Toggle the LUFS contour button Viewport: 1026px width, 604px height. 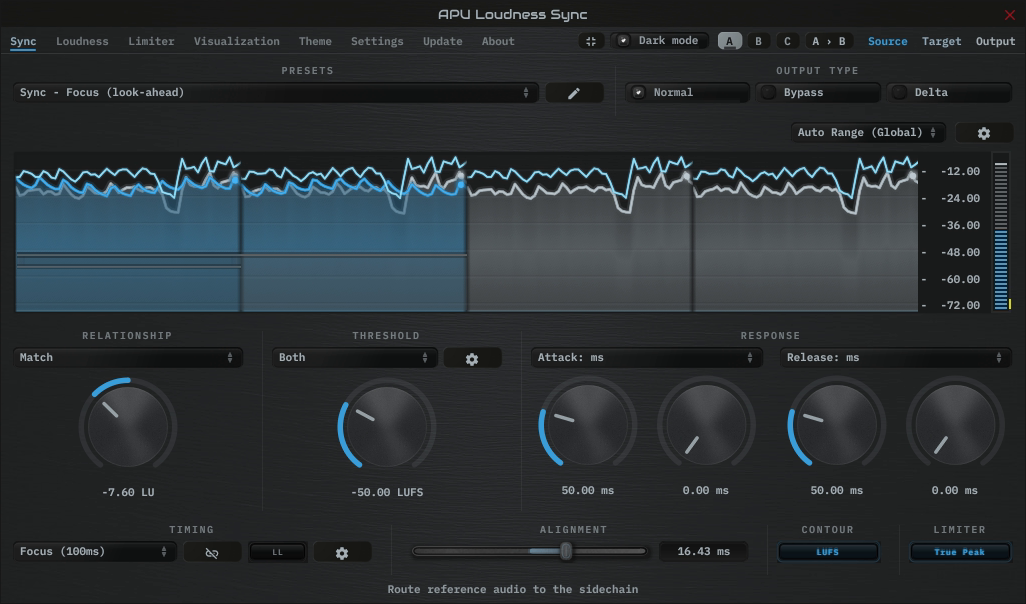(x=828, y=552)
